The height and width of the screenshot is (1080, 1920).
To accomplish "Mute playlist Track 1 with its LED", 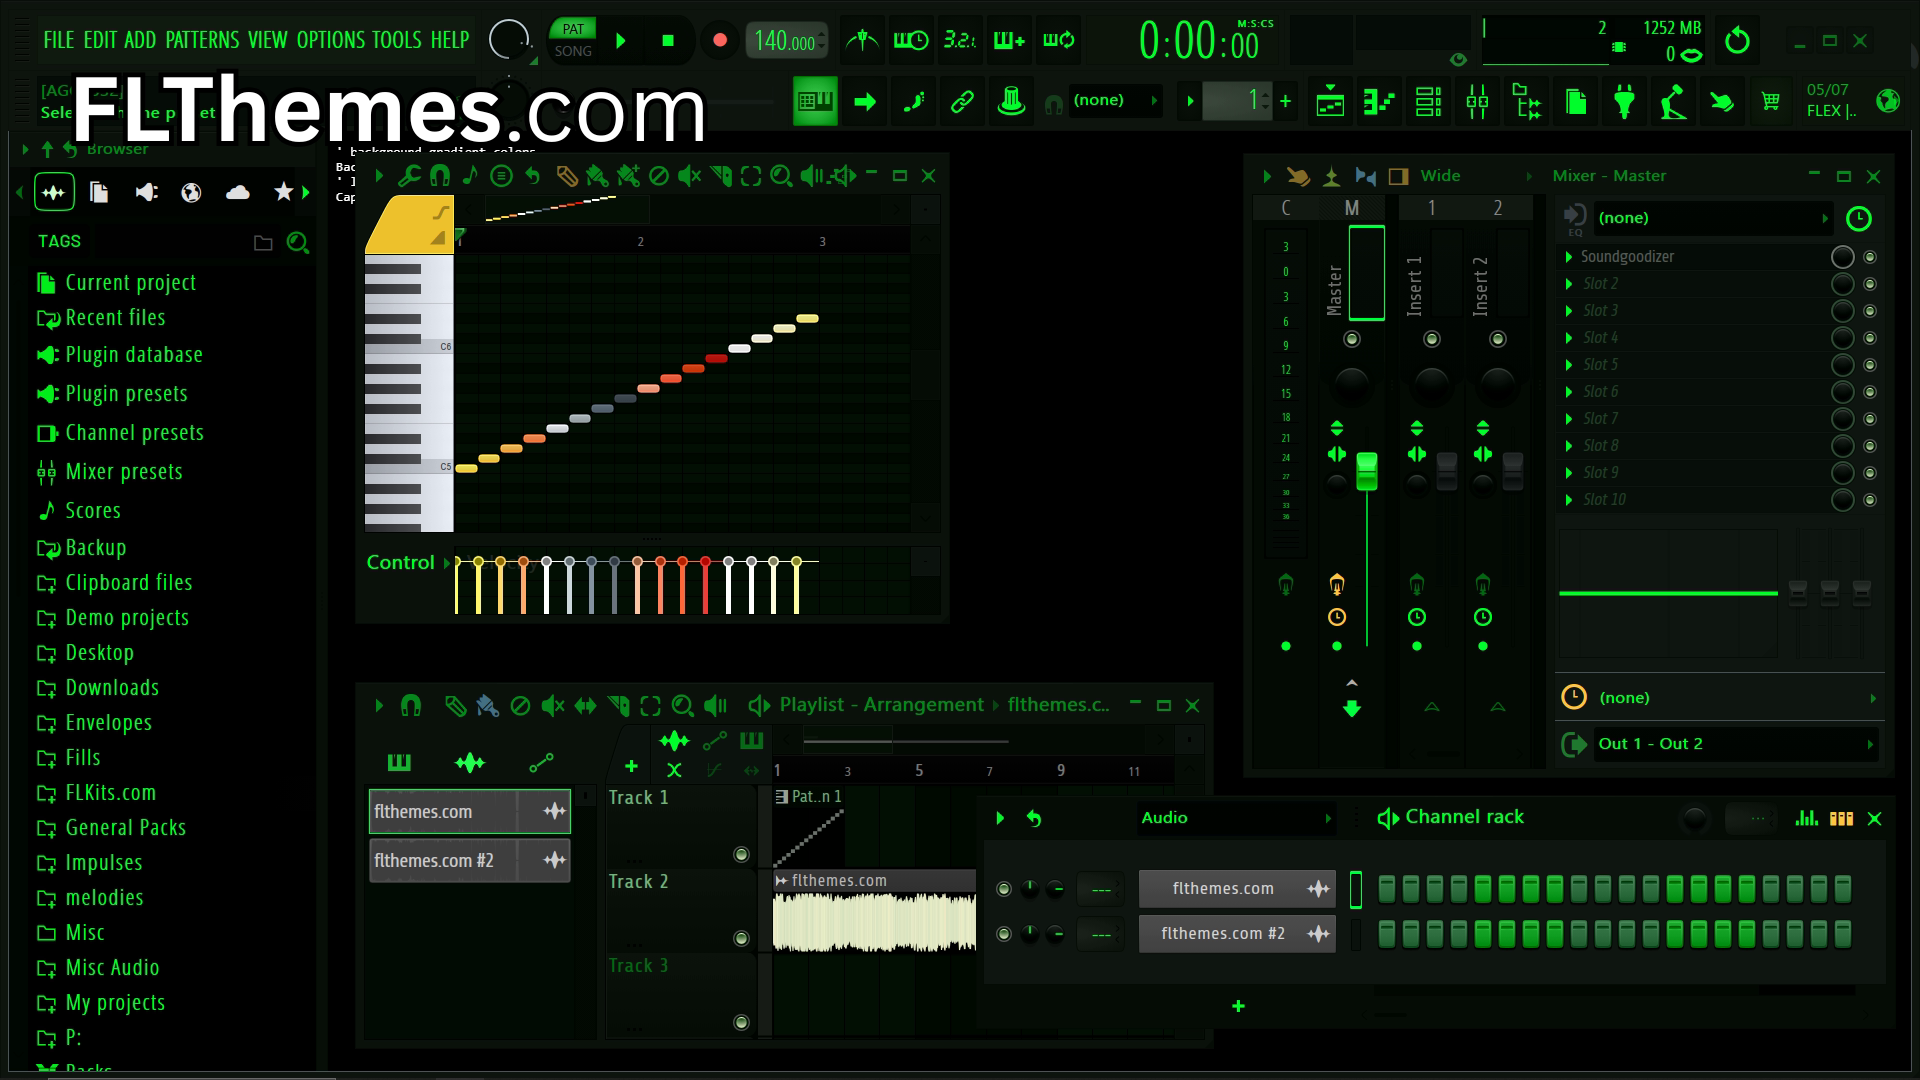I will (x=741, y=855).
